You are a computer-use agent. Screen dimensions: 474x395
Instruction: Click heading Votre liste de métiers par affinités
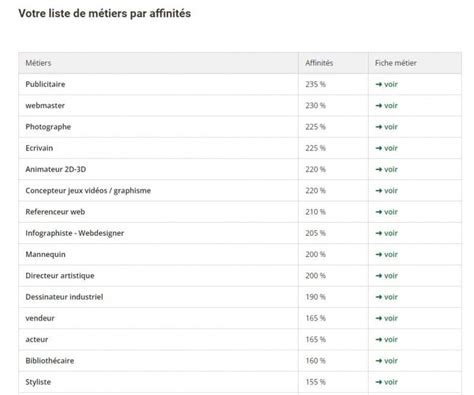105,14
